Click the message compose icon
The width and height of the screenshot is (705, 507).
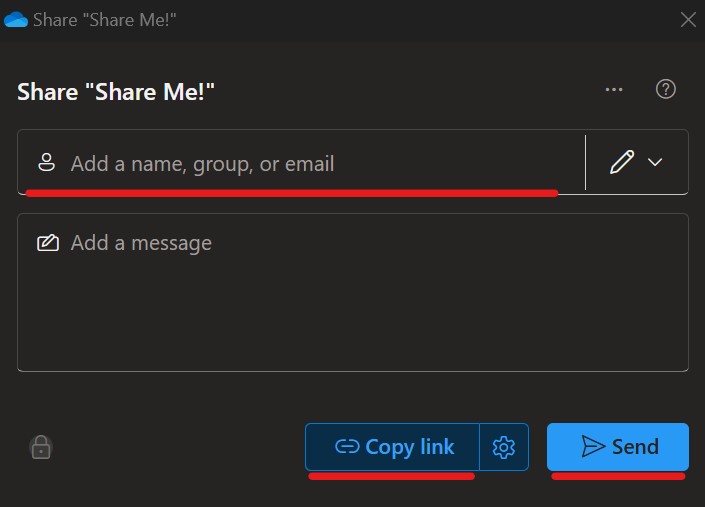click(x=47, y=243)
